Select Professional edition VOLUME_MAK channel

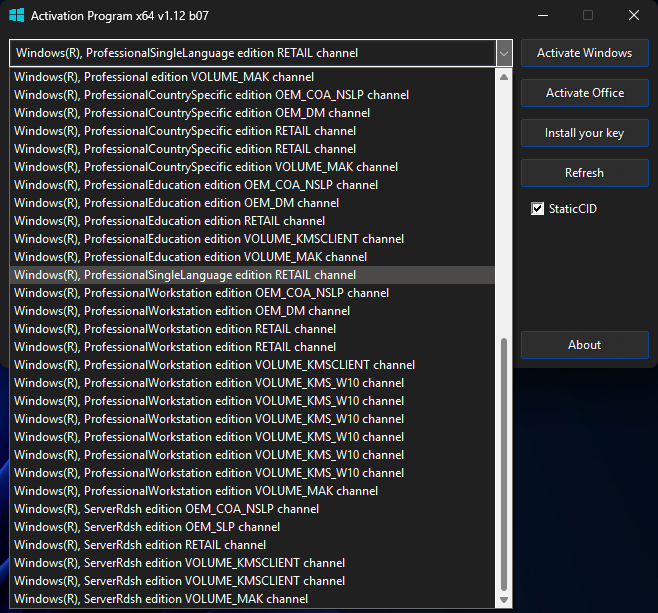tap(252, 77)
